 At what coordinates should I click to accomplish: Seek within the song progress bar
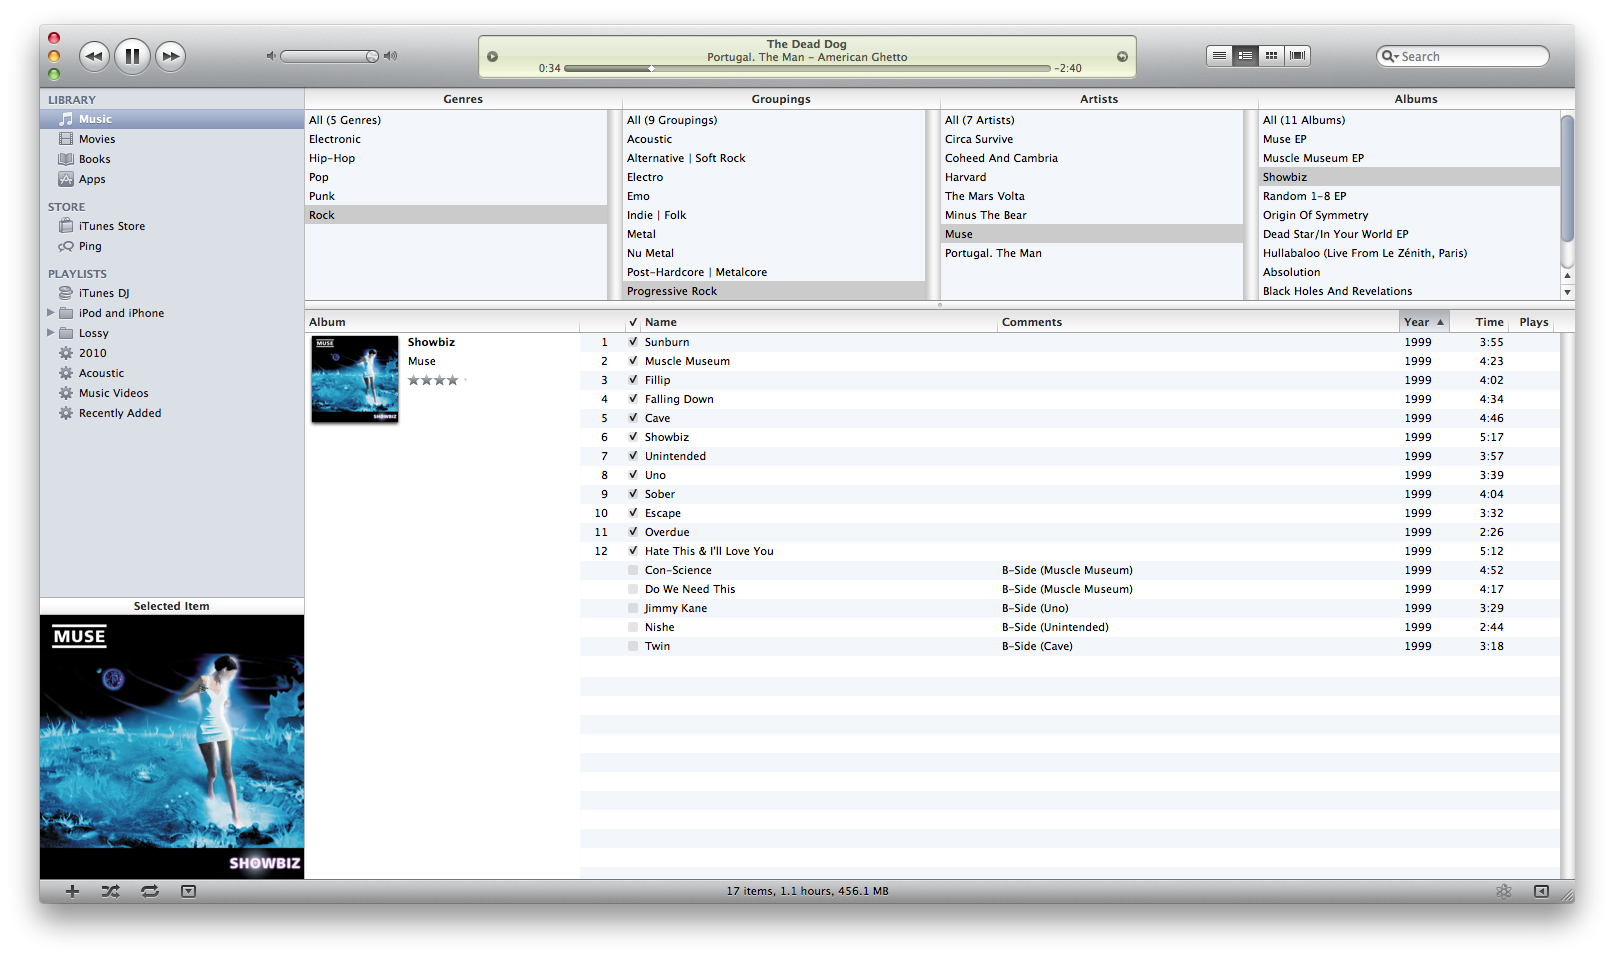[x=807, y=68]
